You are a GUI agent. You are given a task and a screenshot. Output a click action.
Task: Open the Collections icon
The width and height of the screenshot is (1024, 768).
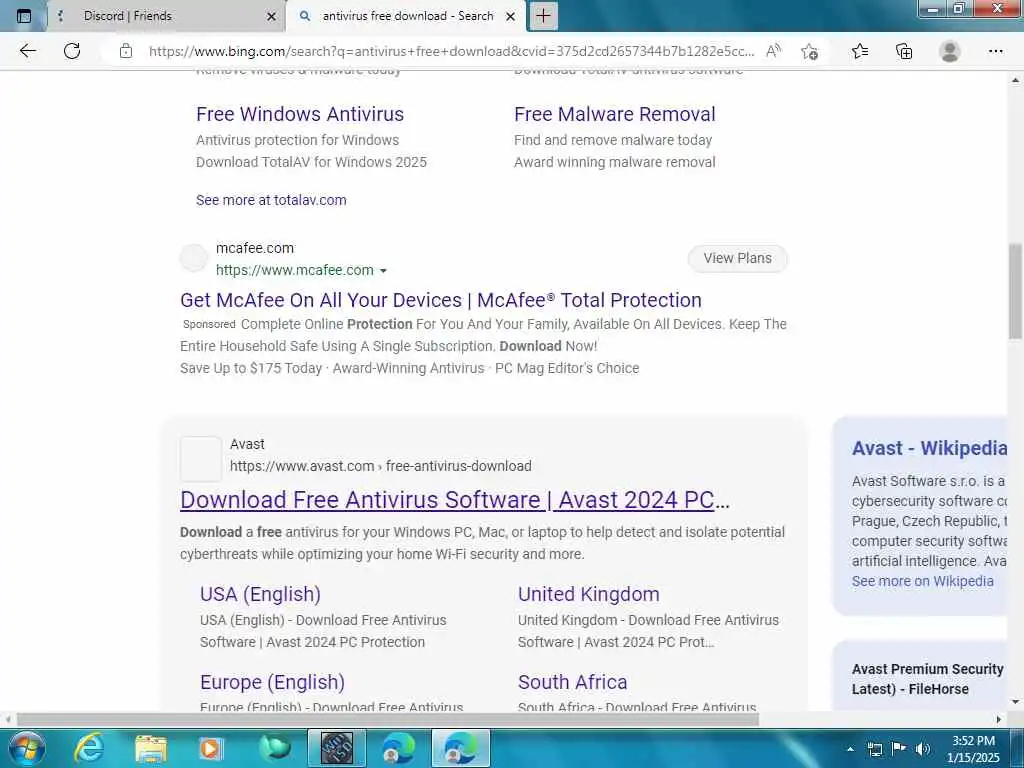point(904,51)
